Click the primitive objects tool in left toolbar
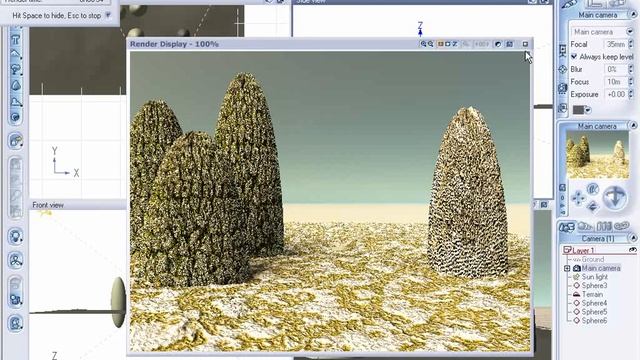 point(16,141)
